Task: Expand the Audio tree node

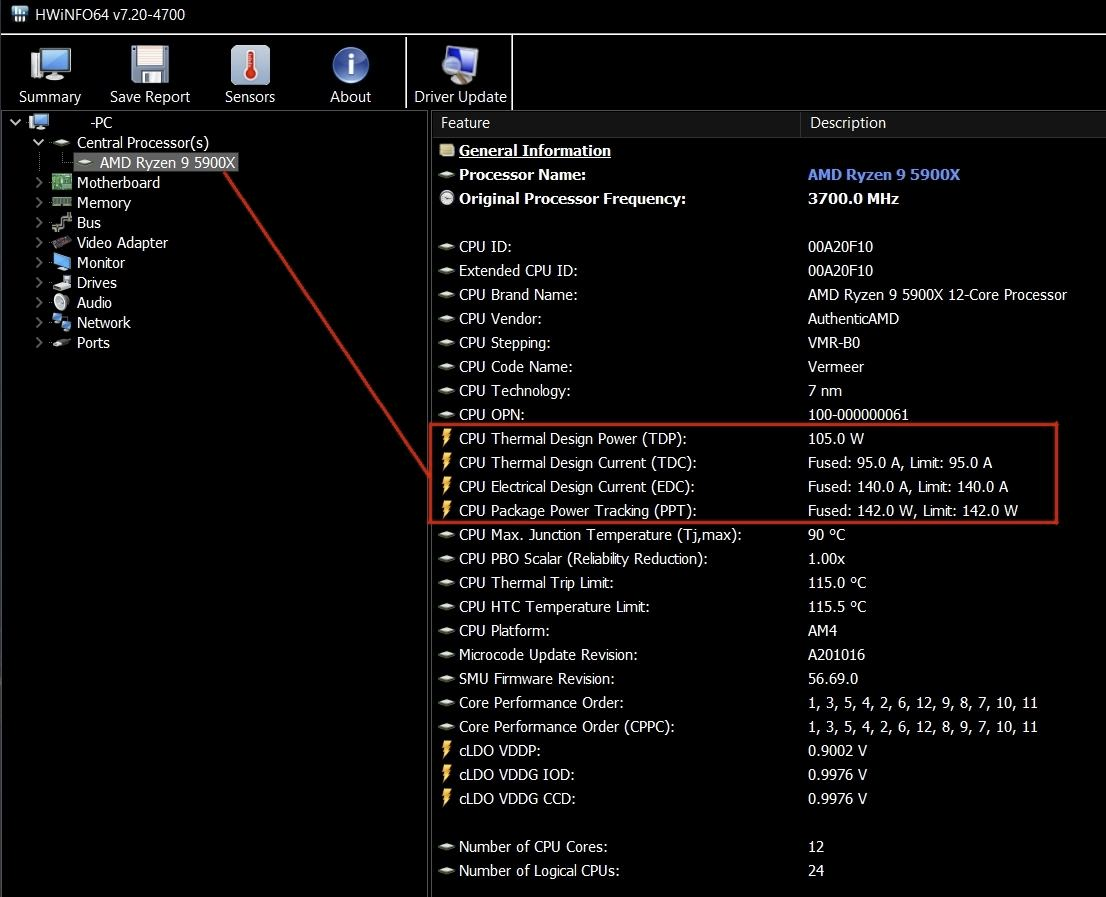Action: 39,303
